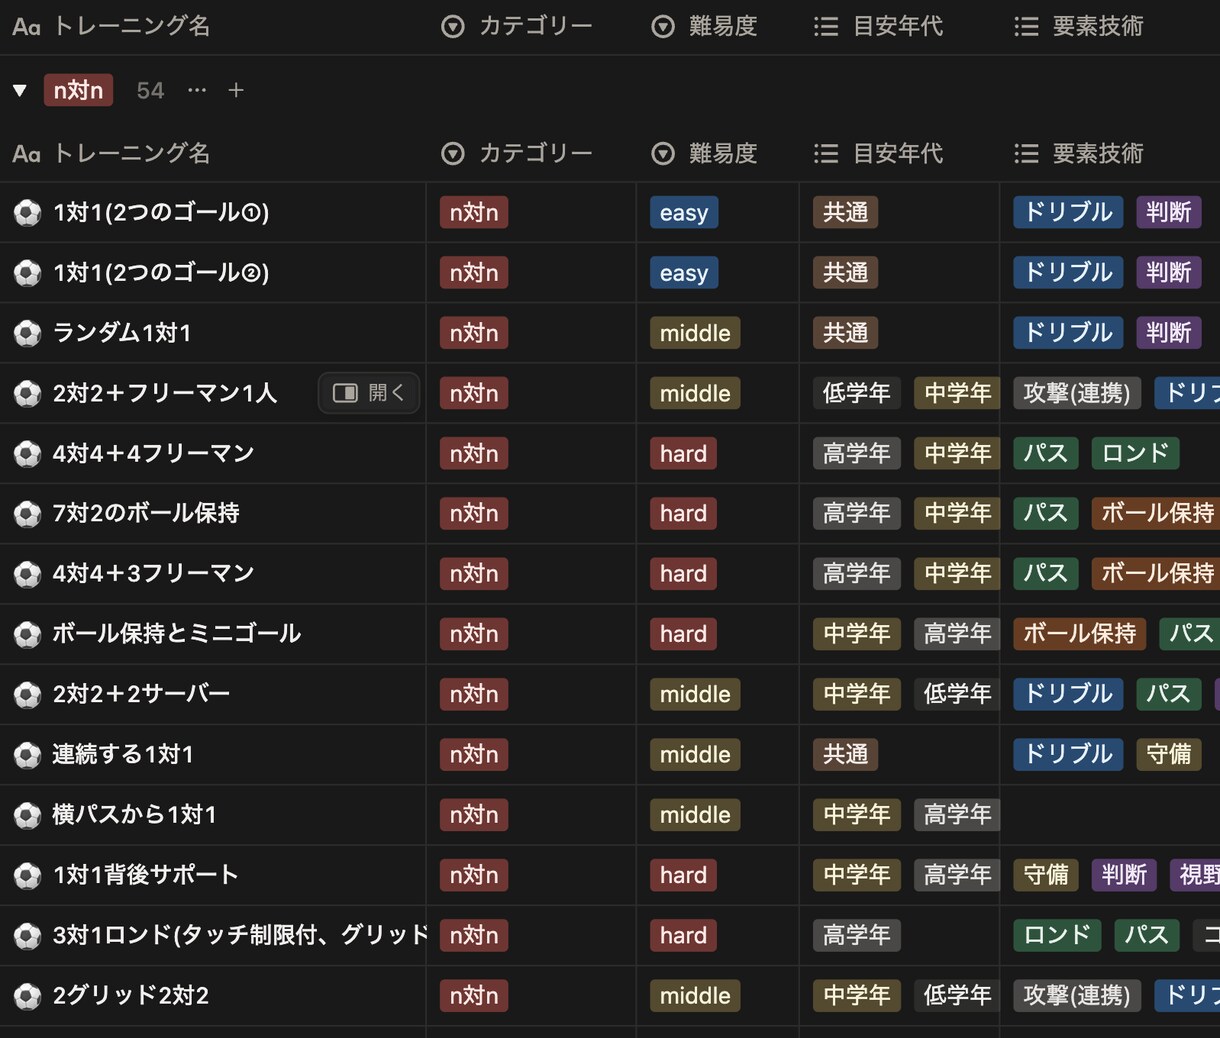1220x1038 pixels.
Task: Click middle tag in ランダム1対1 row
Action: pyautogui.click(x=695, y=333)
